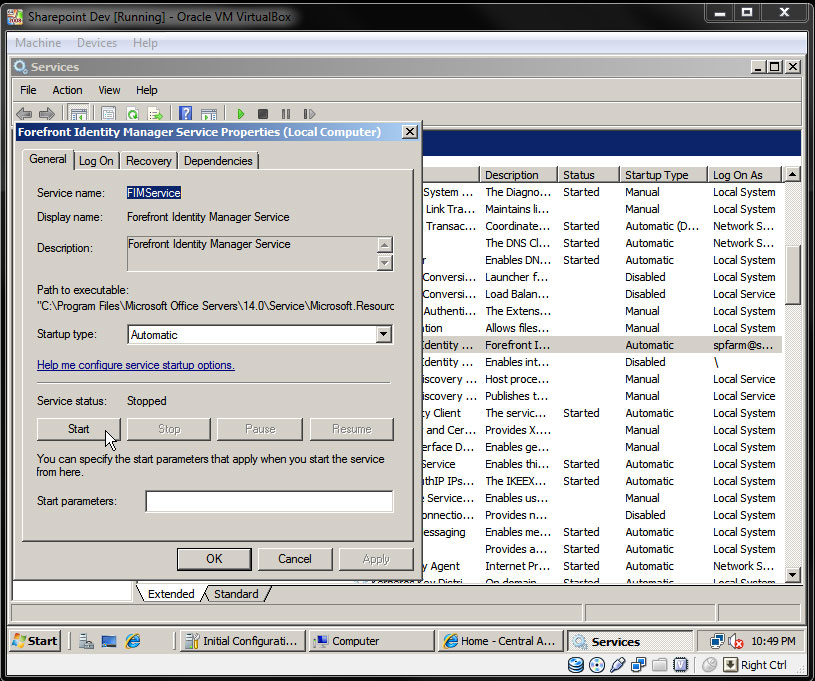Switch to Computer window in taskbar
Screen dimensions: 815x681
371,641
